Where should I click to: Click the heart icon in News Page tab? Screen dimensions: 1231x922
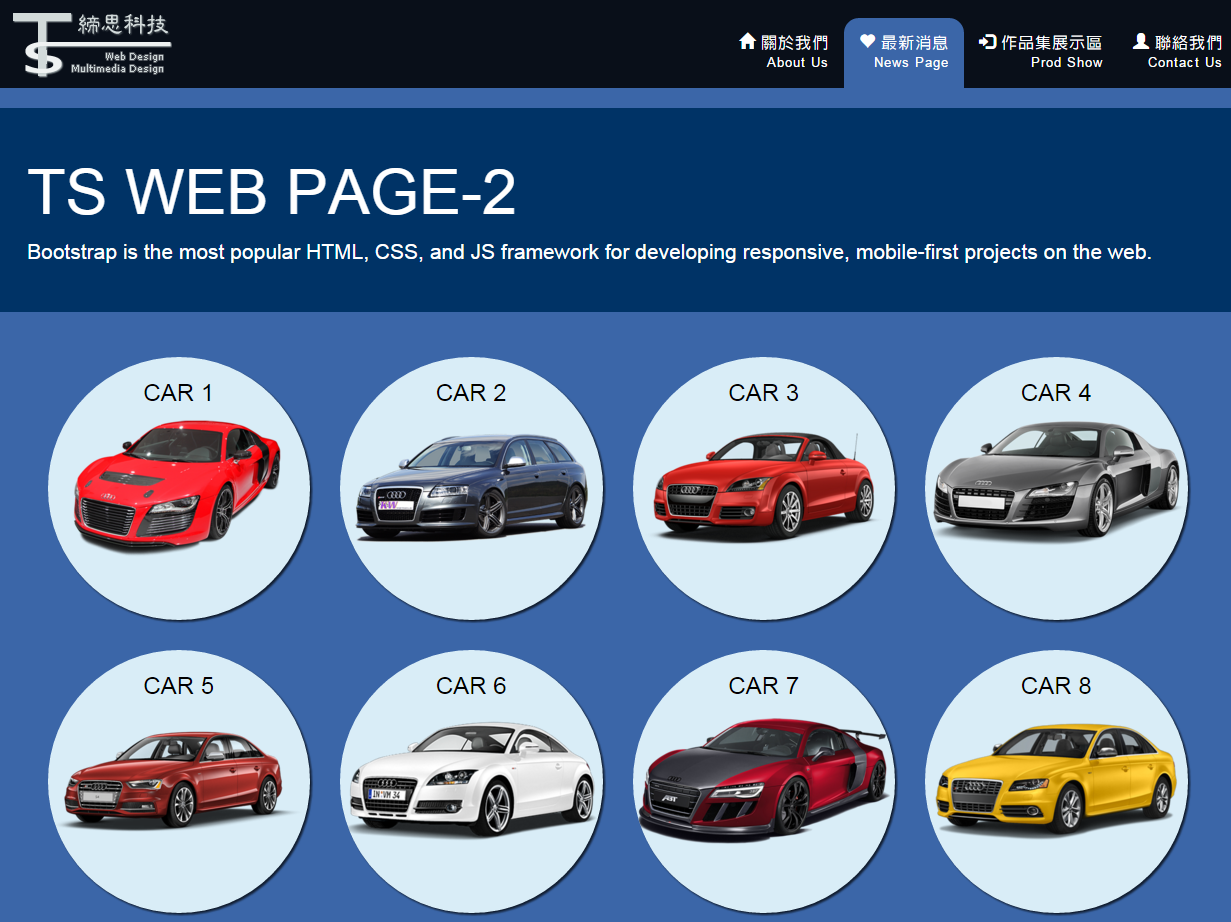(867, 41)
